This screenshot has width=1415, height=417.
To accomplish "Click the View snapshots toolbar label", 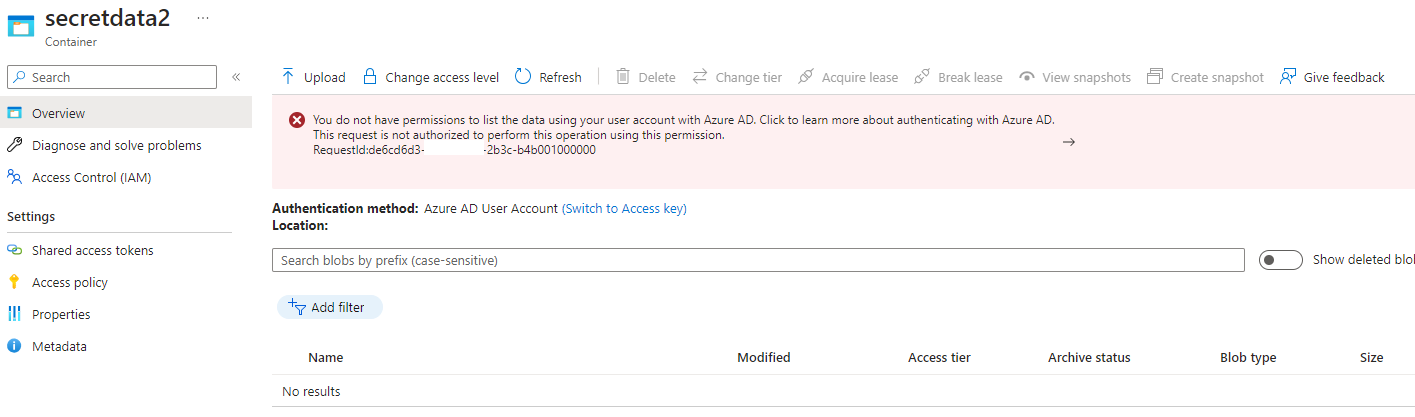I will point(1086,77).
